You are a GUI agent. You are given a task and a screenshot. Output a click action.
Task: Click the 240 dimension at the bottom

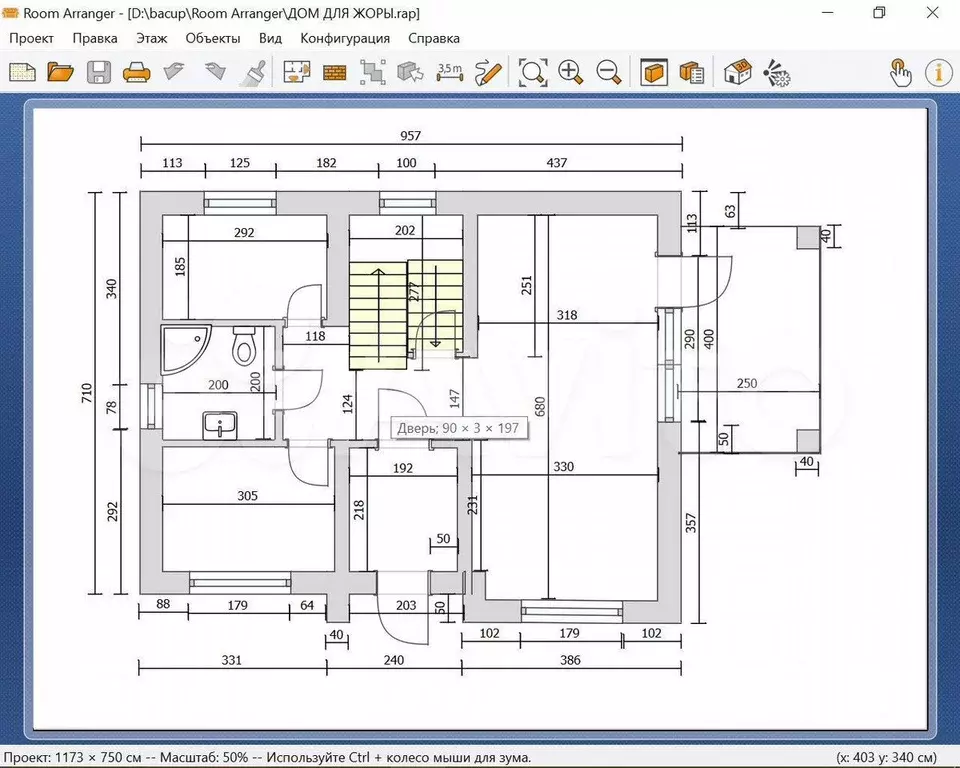394,660
